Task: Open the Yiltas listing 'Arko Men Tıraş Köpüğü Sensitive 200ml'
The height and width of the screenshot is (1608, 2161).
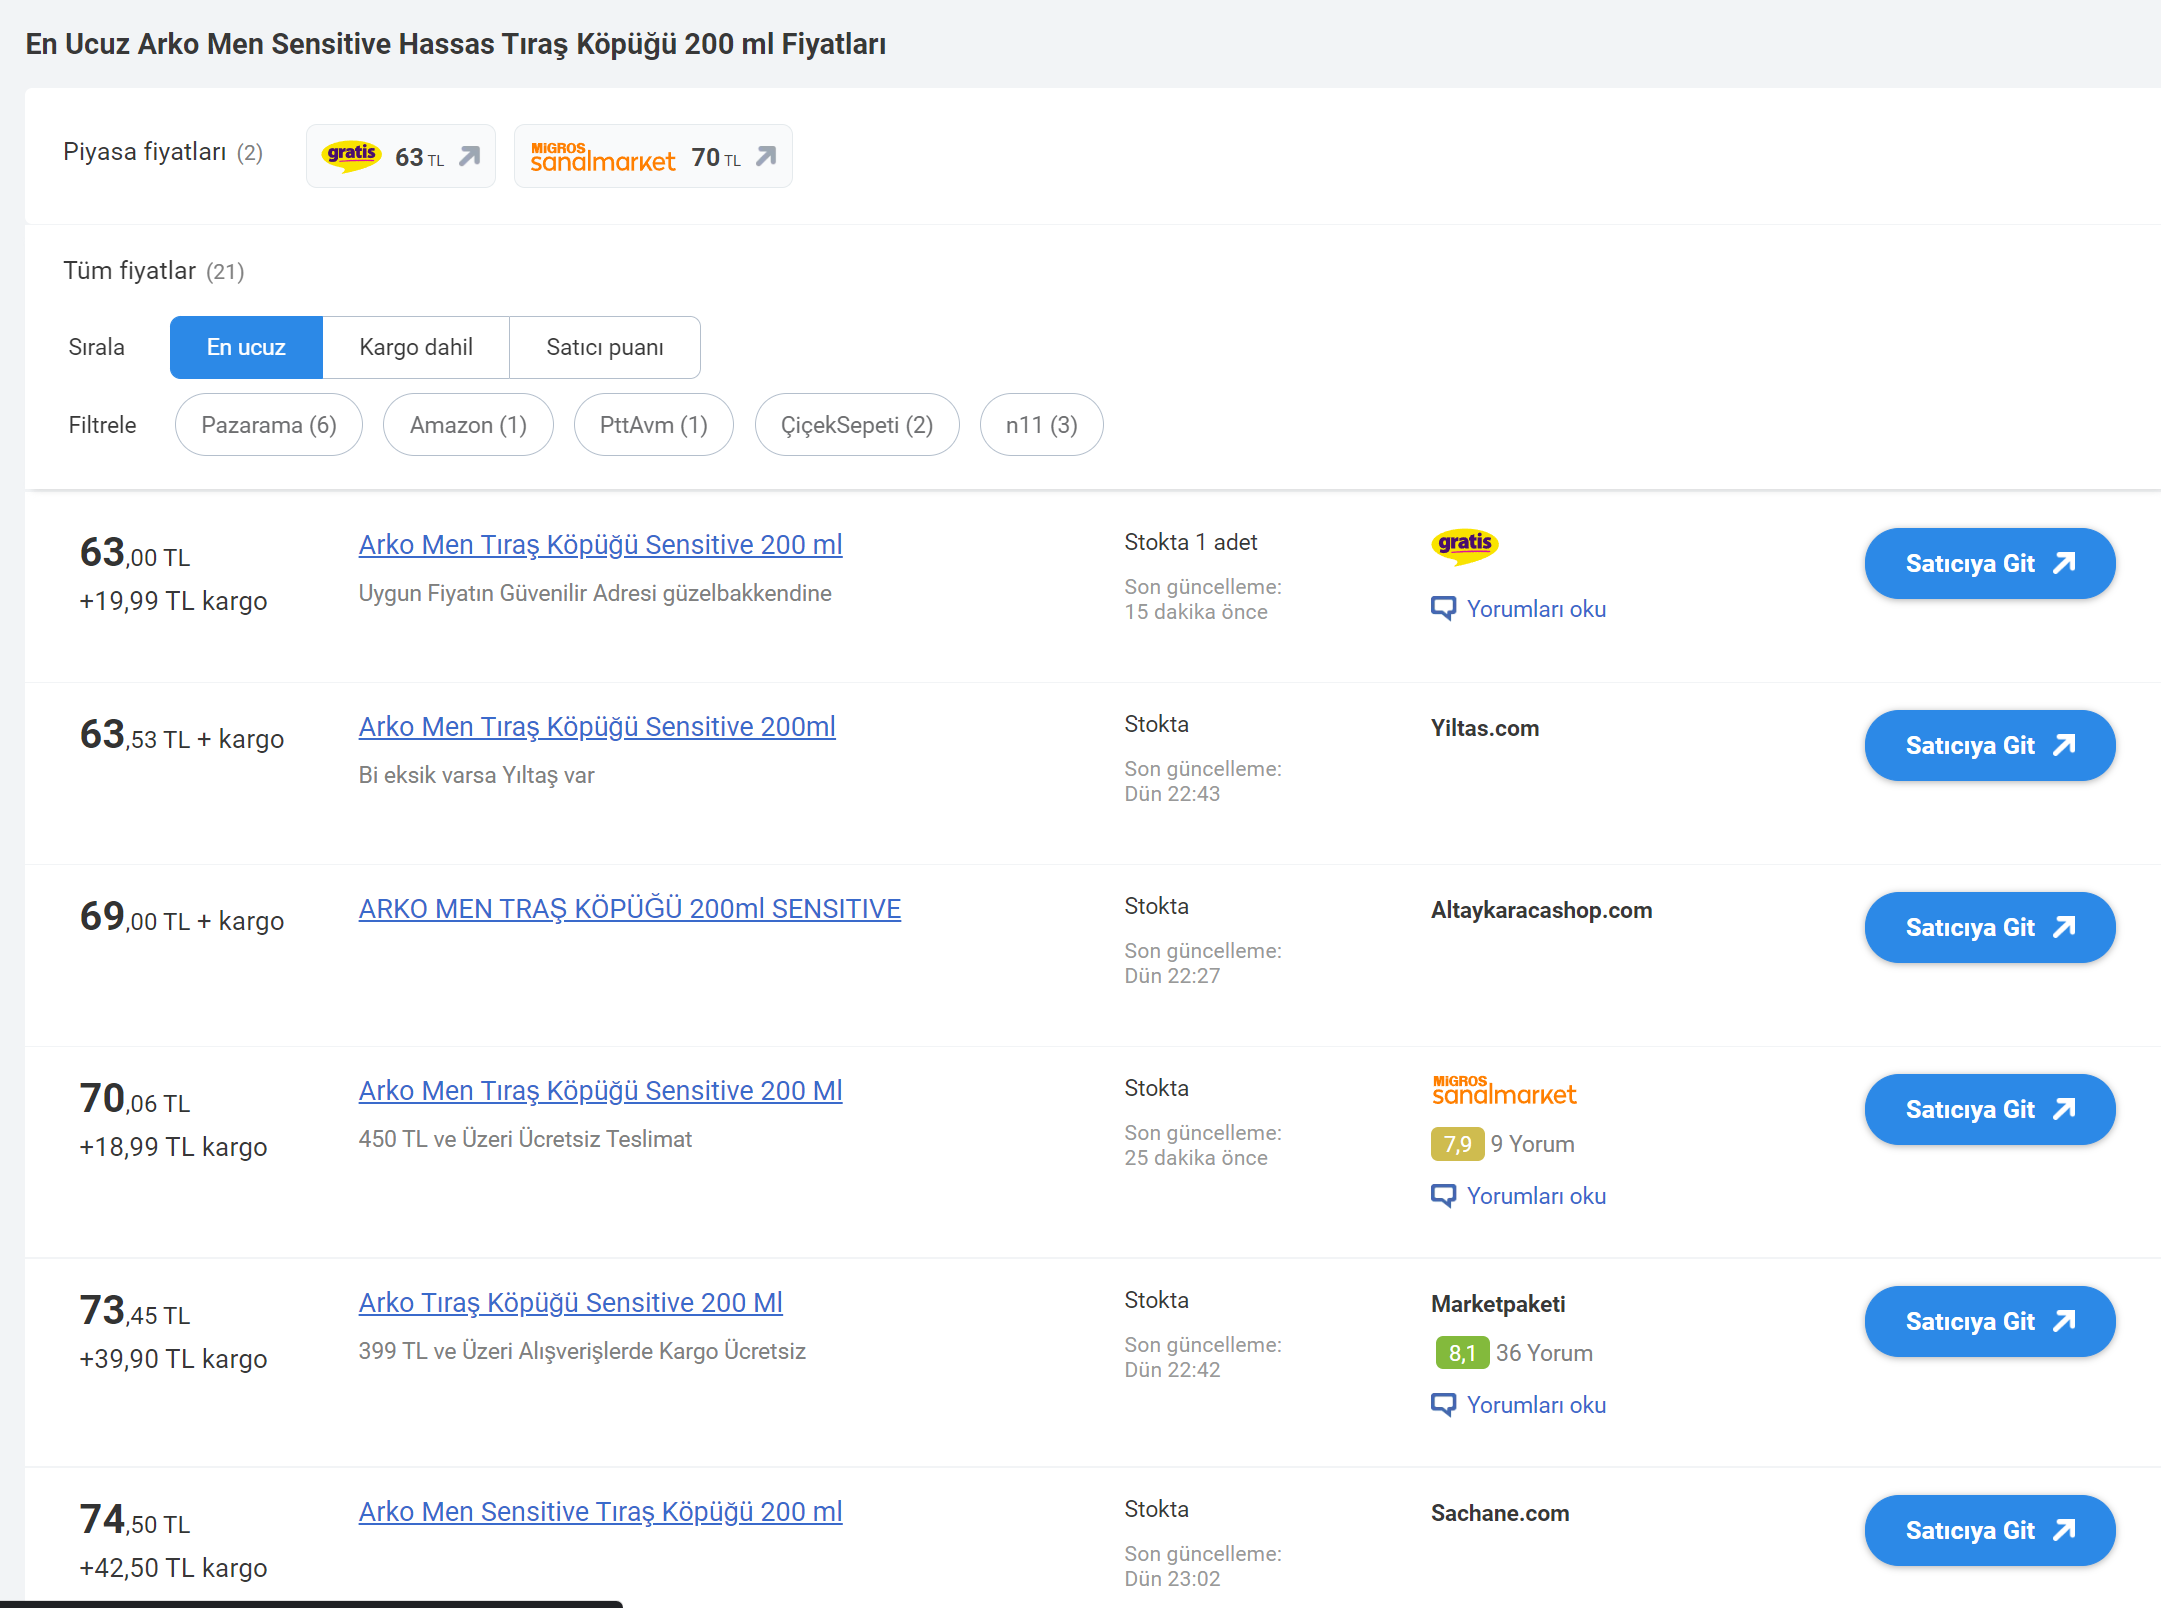Action: [597, 727]
